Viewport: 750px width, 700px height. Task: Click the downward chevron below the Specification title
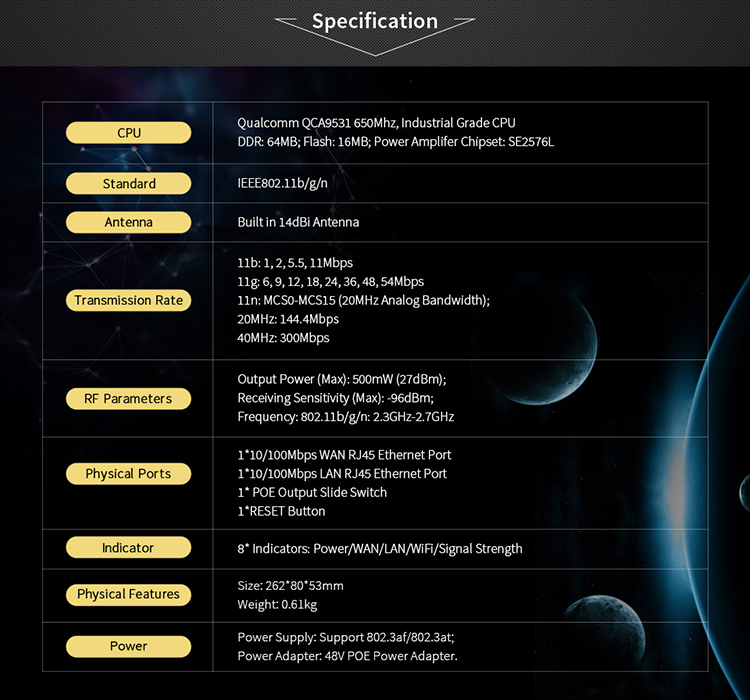coord(375,47)
